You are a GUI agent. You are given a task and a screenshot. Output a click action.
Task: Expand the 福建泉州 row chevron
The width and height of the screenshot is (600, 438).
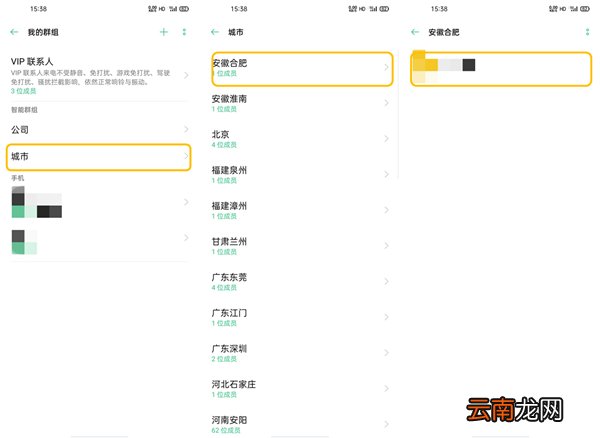pyautogui.click(x=386, y=174)
